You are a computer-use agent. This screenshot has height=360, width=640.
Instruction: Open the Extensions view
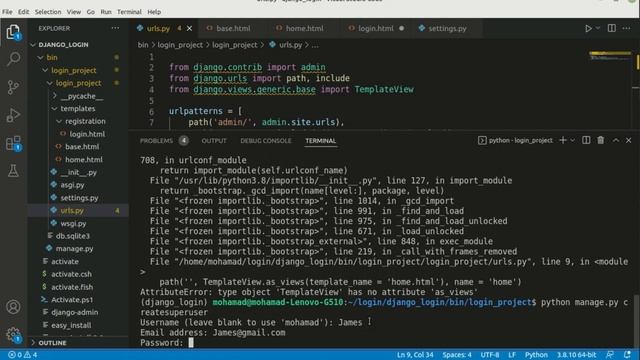13,143
